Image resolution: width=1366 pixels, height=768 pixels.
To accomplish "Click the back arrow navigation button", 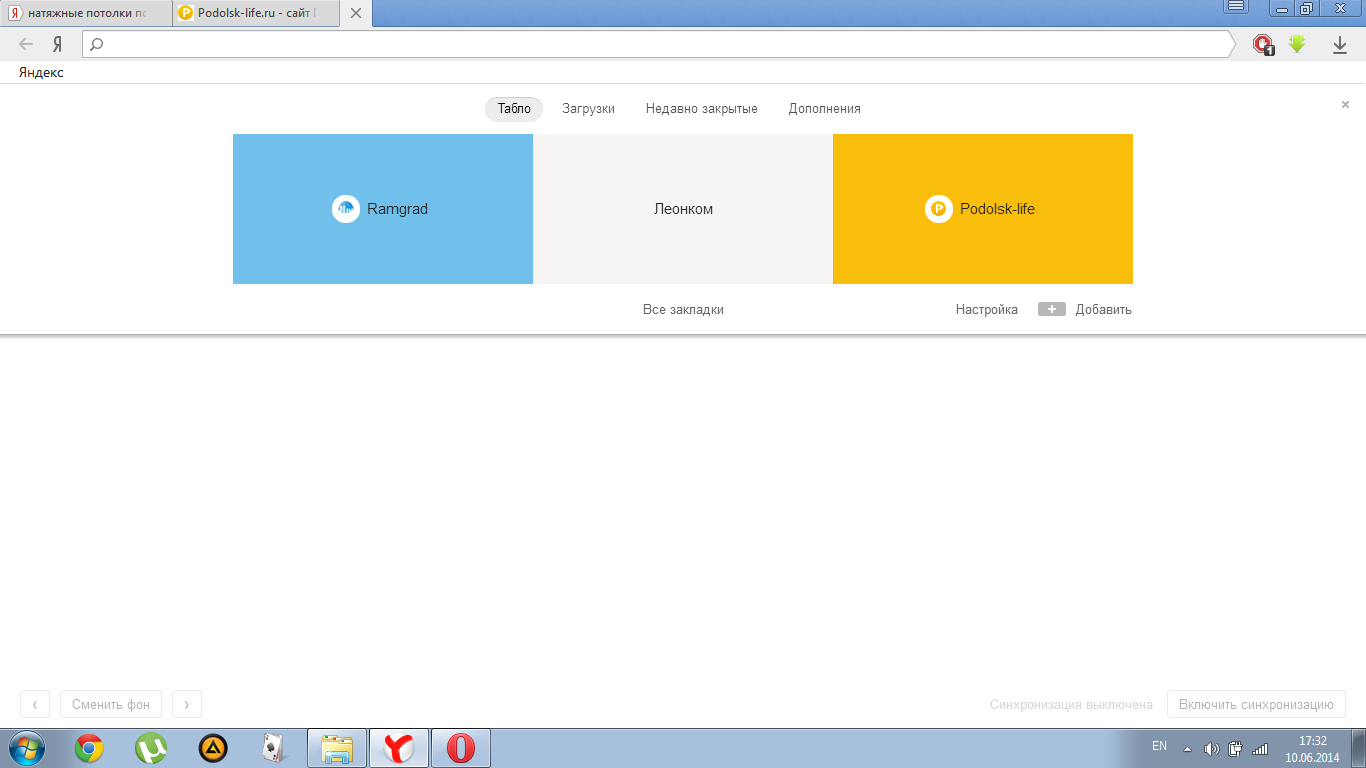I will (26, 44).
